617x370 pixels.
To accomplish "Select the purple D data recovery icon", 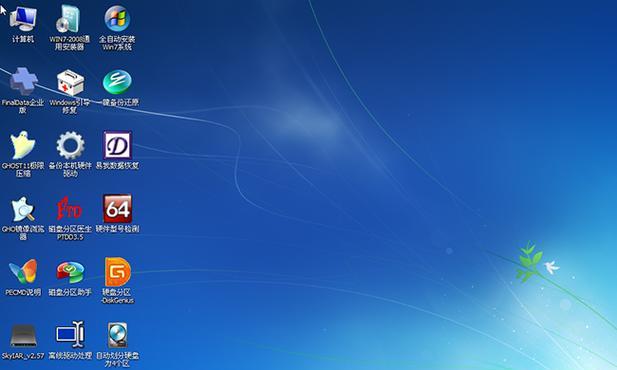I will click(x=117, y=145).
